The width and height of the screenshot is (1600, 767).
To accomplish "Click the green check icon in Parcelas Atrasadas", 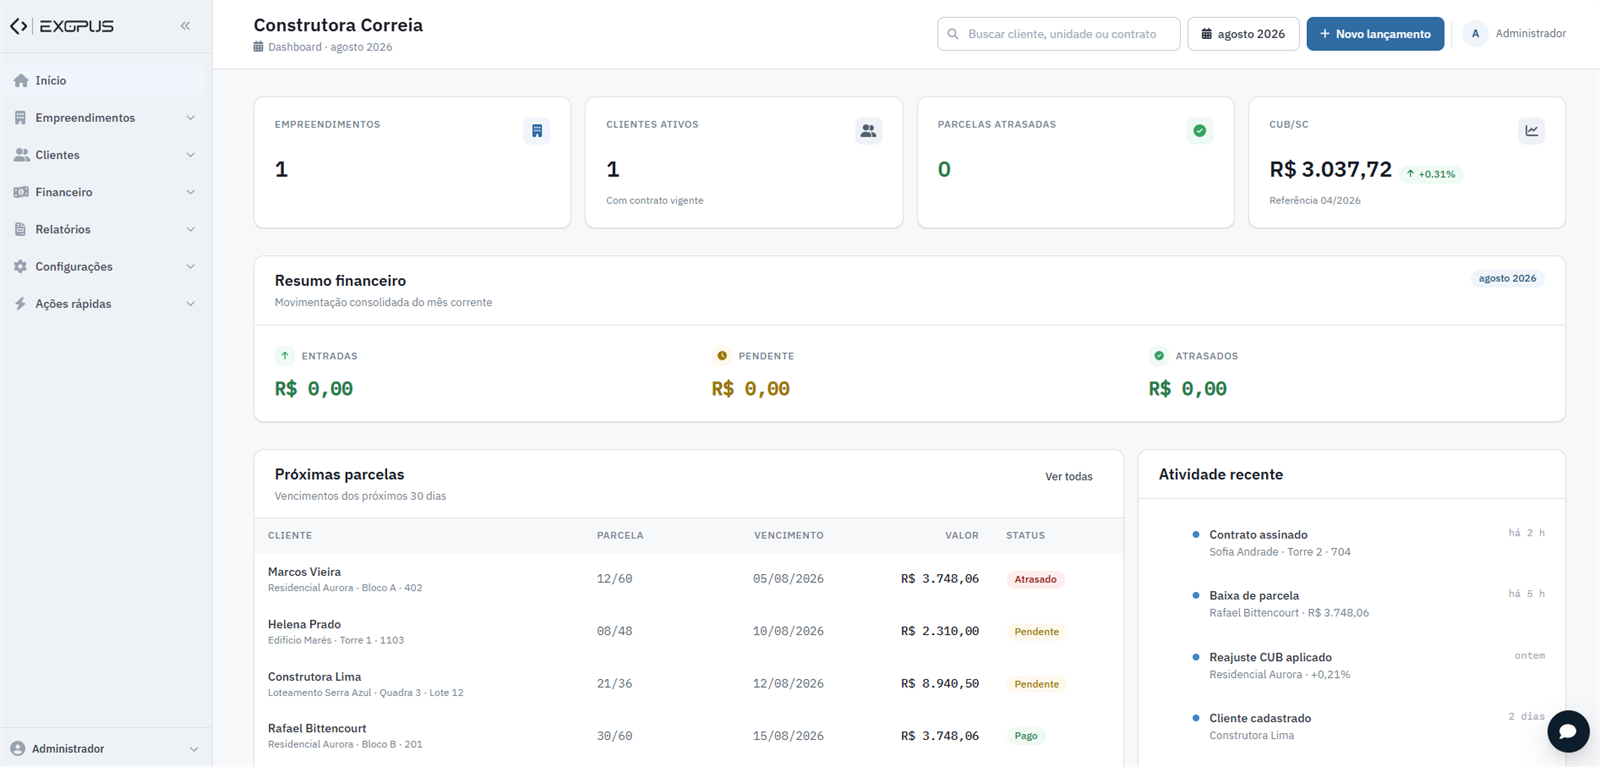I will [1199, 131].
